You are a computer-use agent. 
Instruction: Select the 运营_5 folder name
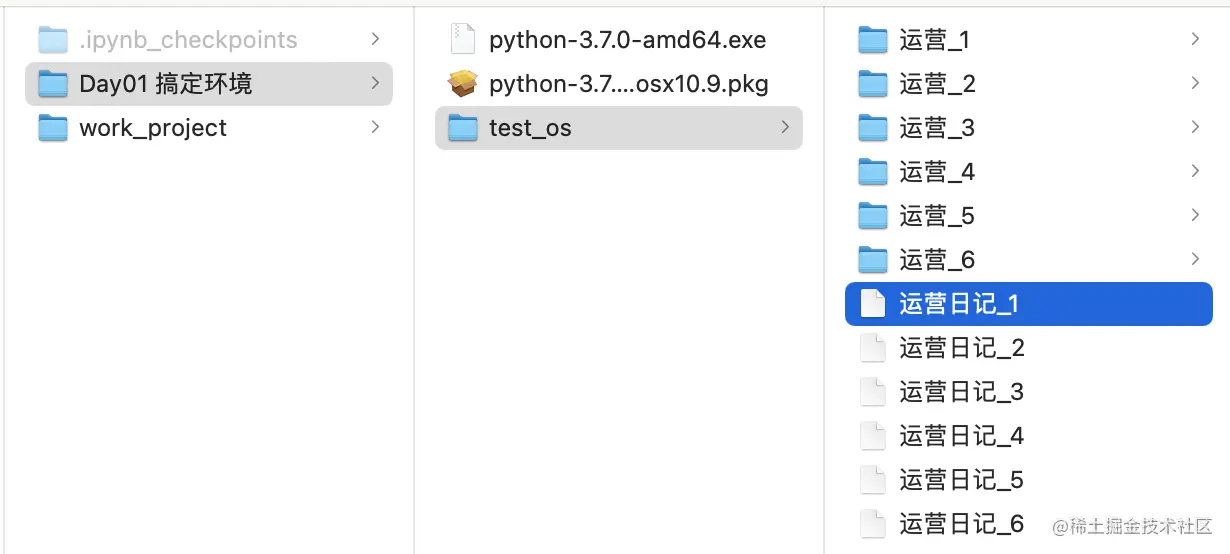(937, 216)
